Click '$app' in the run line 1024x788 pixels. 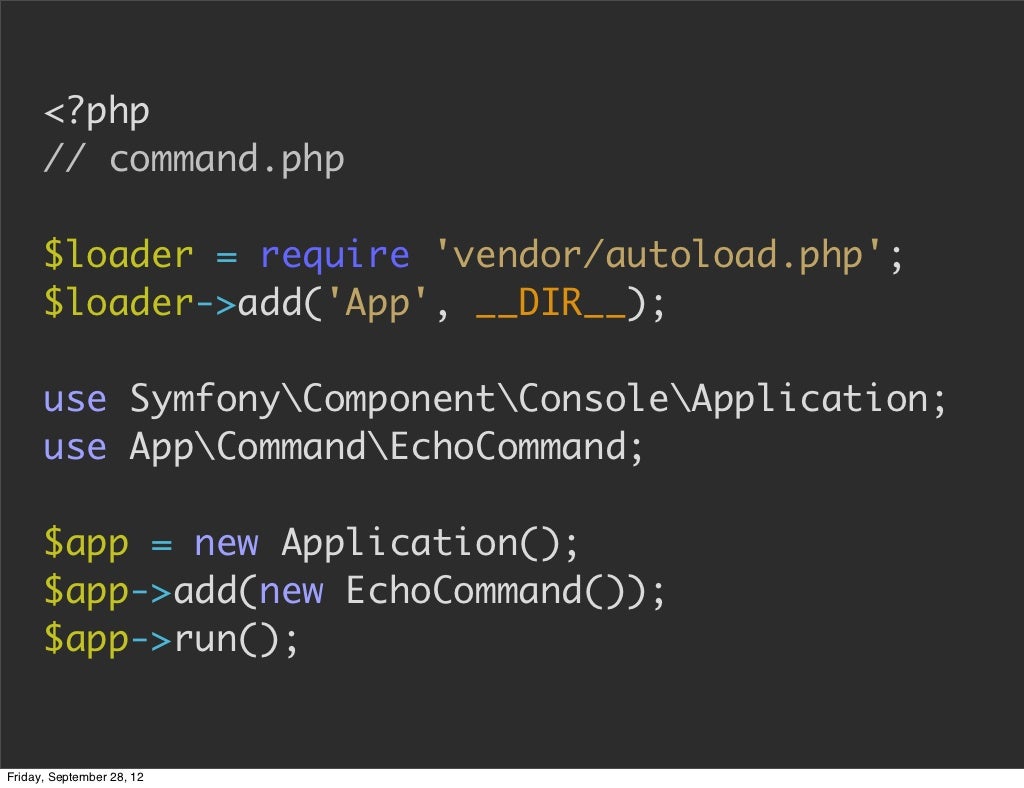pyautogui.click(x=86, y=640)
